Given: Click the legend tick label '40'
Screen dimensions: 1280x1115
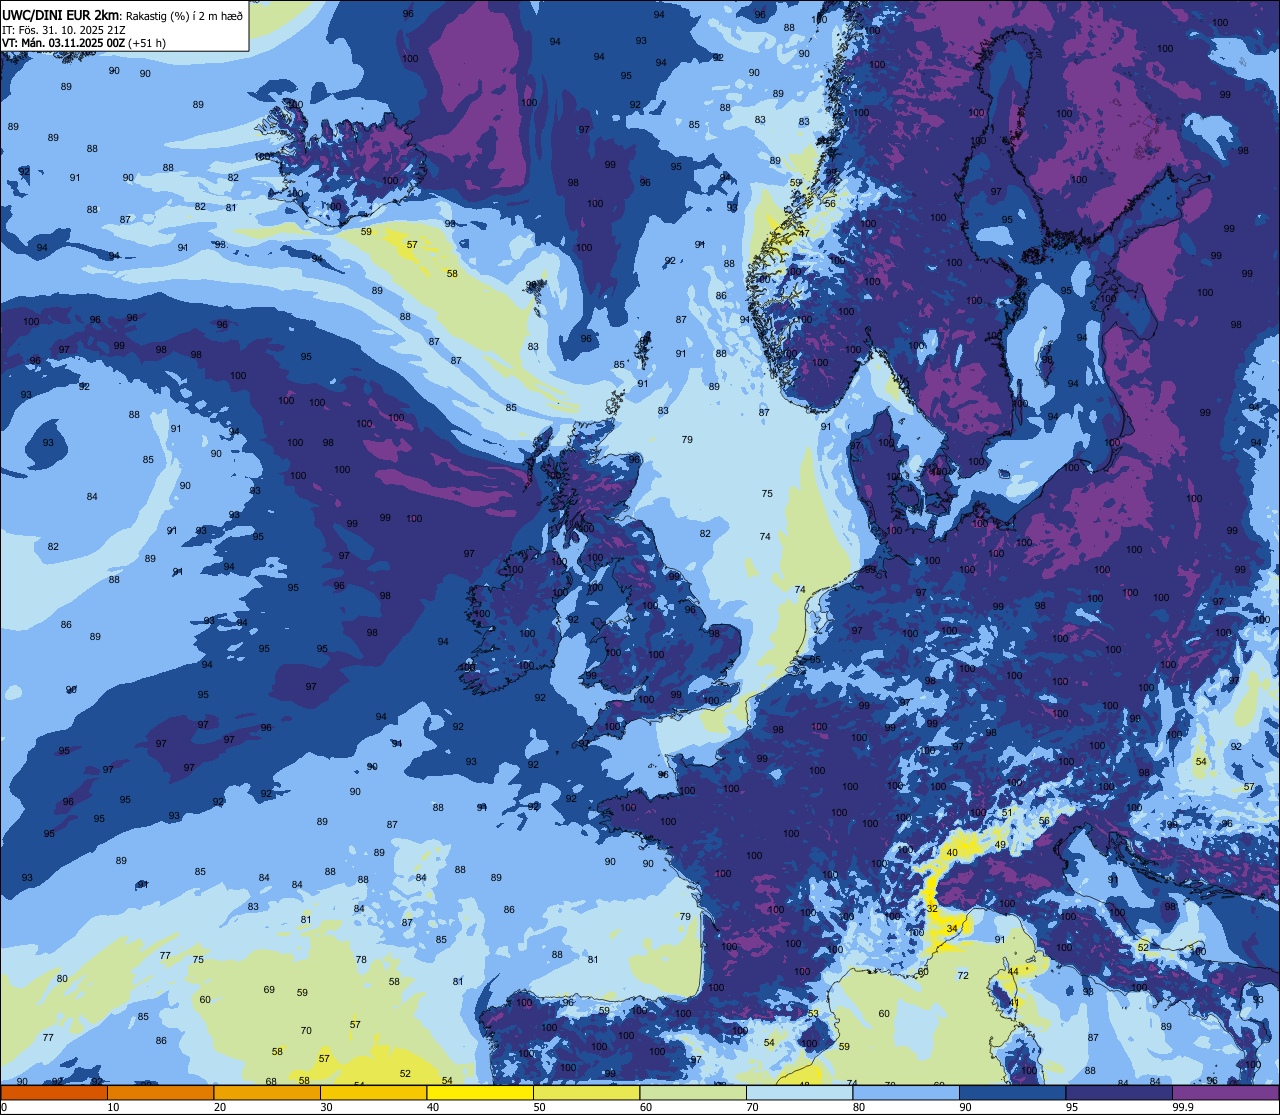Looking at the screenshot, I should pos(433,1107).
